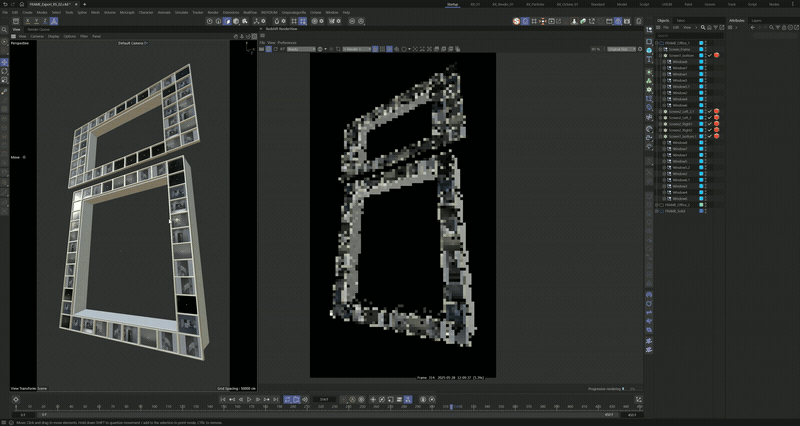The height and width of the screenshot is (426, 800).
Task: Toggle the enable checkmark on Screen1_bottom
Action: point(709,55)
